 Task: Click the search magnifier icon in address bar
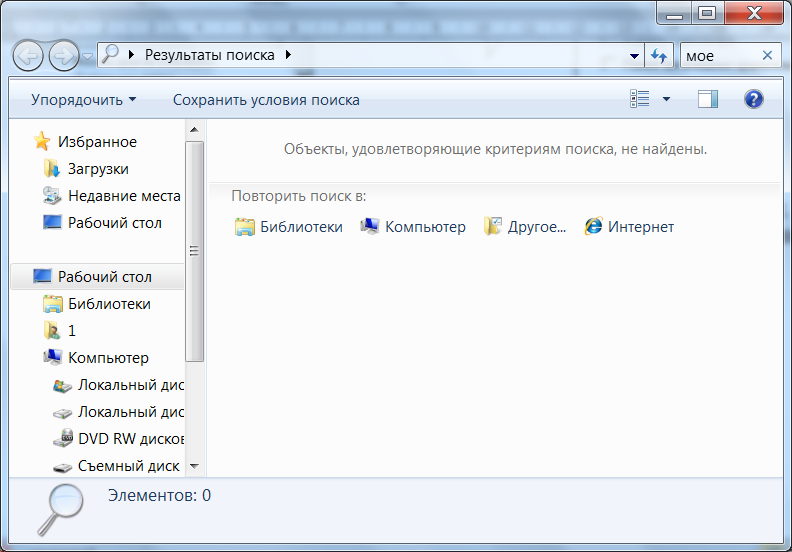[x=110, y=54]
